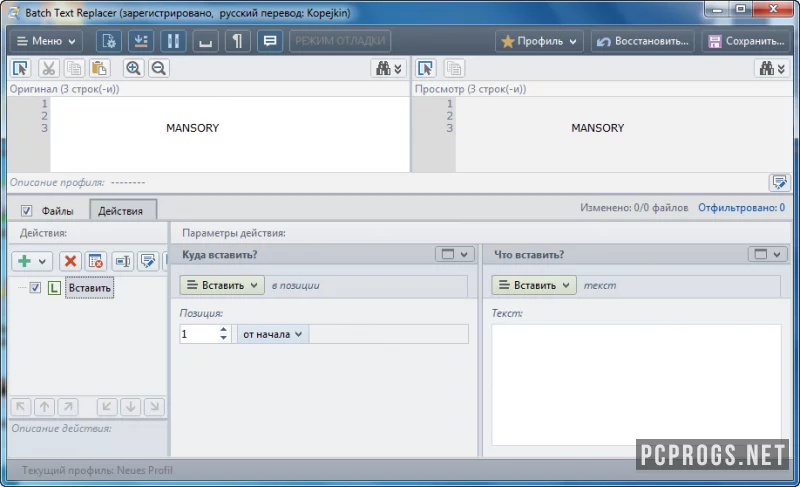The height and width of the screenshot is (487, 800).
Task: Click the file settings icon with gear
Action: (x=109, y=41)
